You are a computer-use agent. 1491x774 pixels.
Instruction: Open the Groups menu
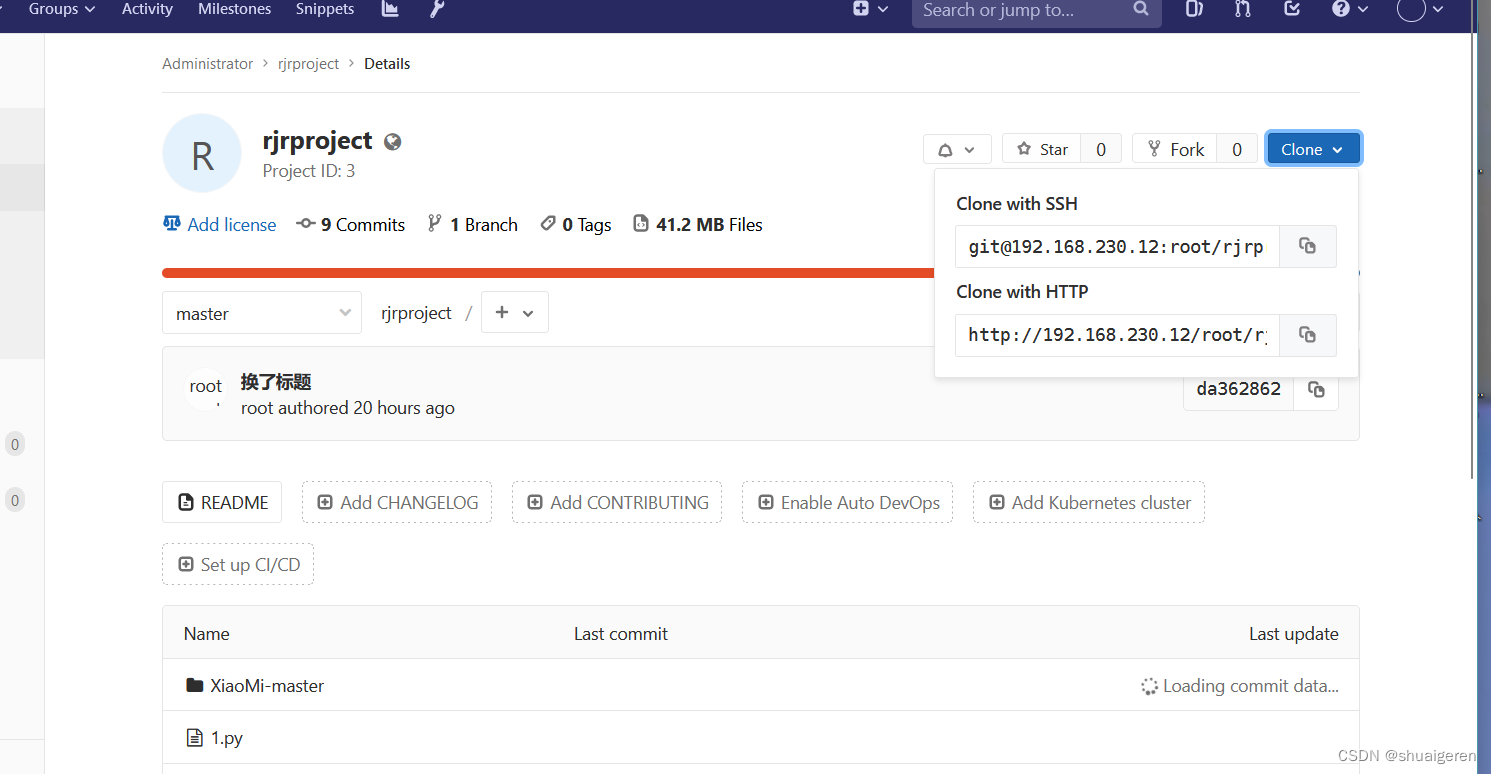[x=60, y=10]
